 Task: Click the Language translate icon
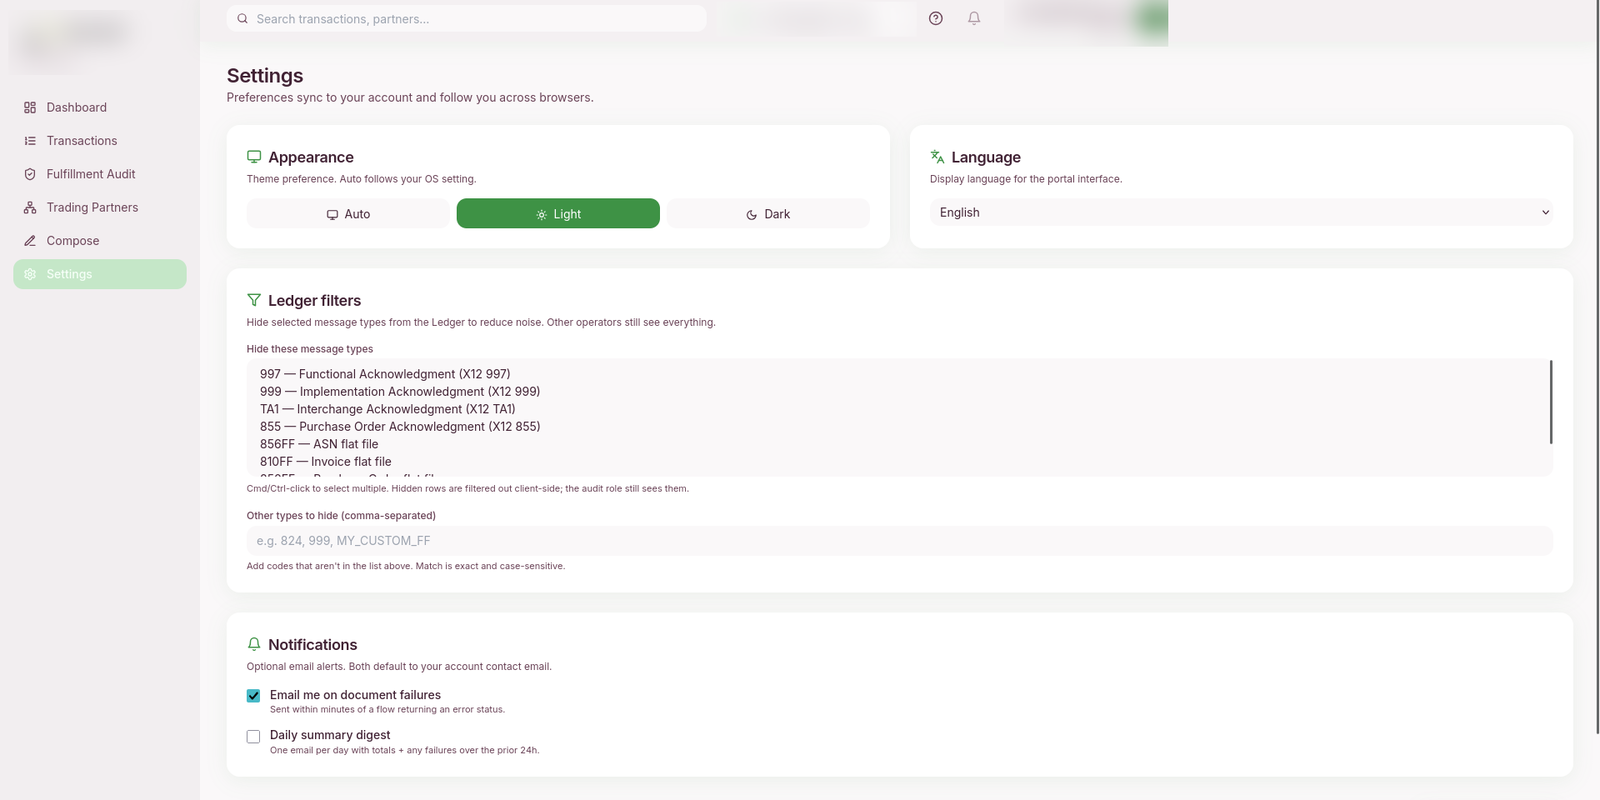point(937,157)
